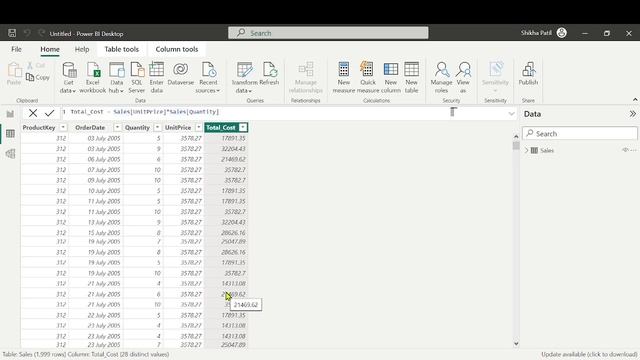Viewport: 640px width, 360px height.
Task: Switch to Column tools tab
Action: pos(177,49)
